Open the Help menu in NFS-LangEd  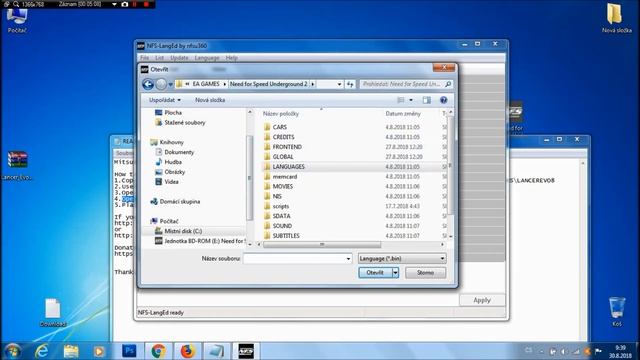click(x=231, y=58)
